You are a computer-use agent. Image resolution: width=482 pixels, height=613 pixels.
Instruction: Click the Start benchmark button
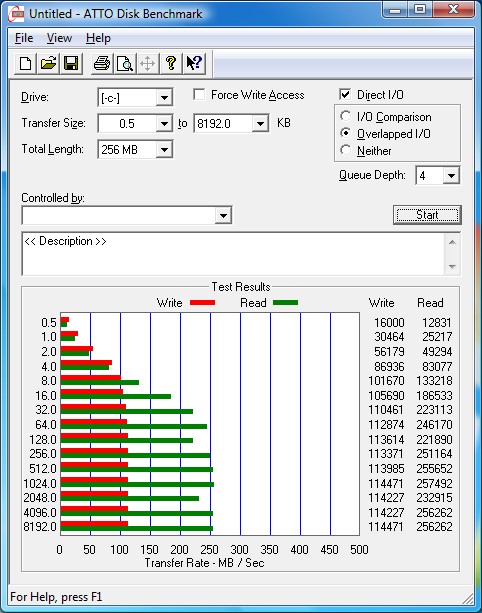[x=427, y=215]
